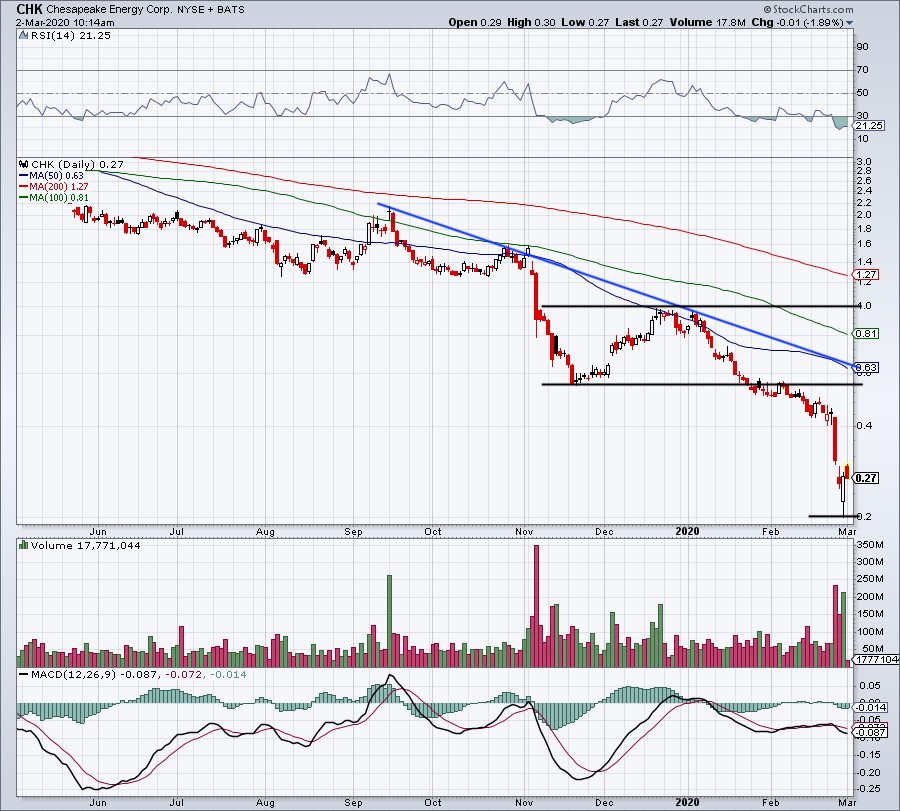Open the dropdown arrow after Chg value

pyautogui.click(x=849, y=24)
